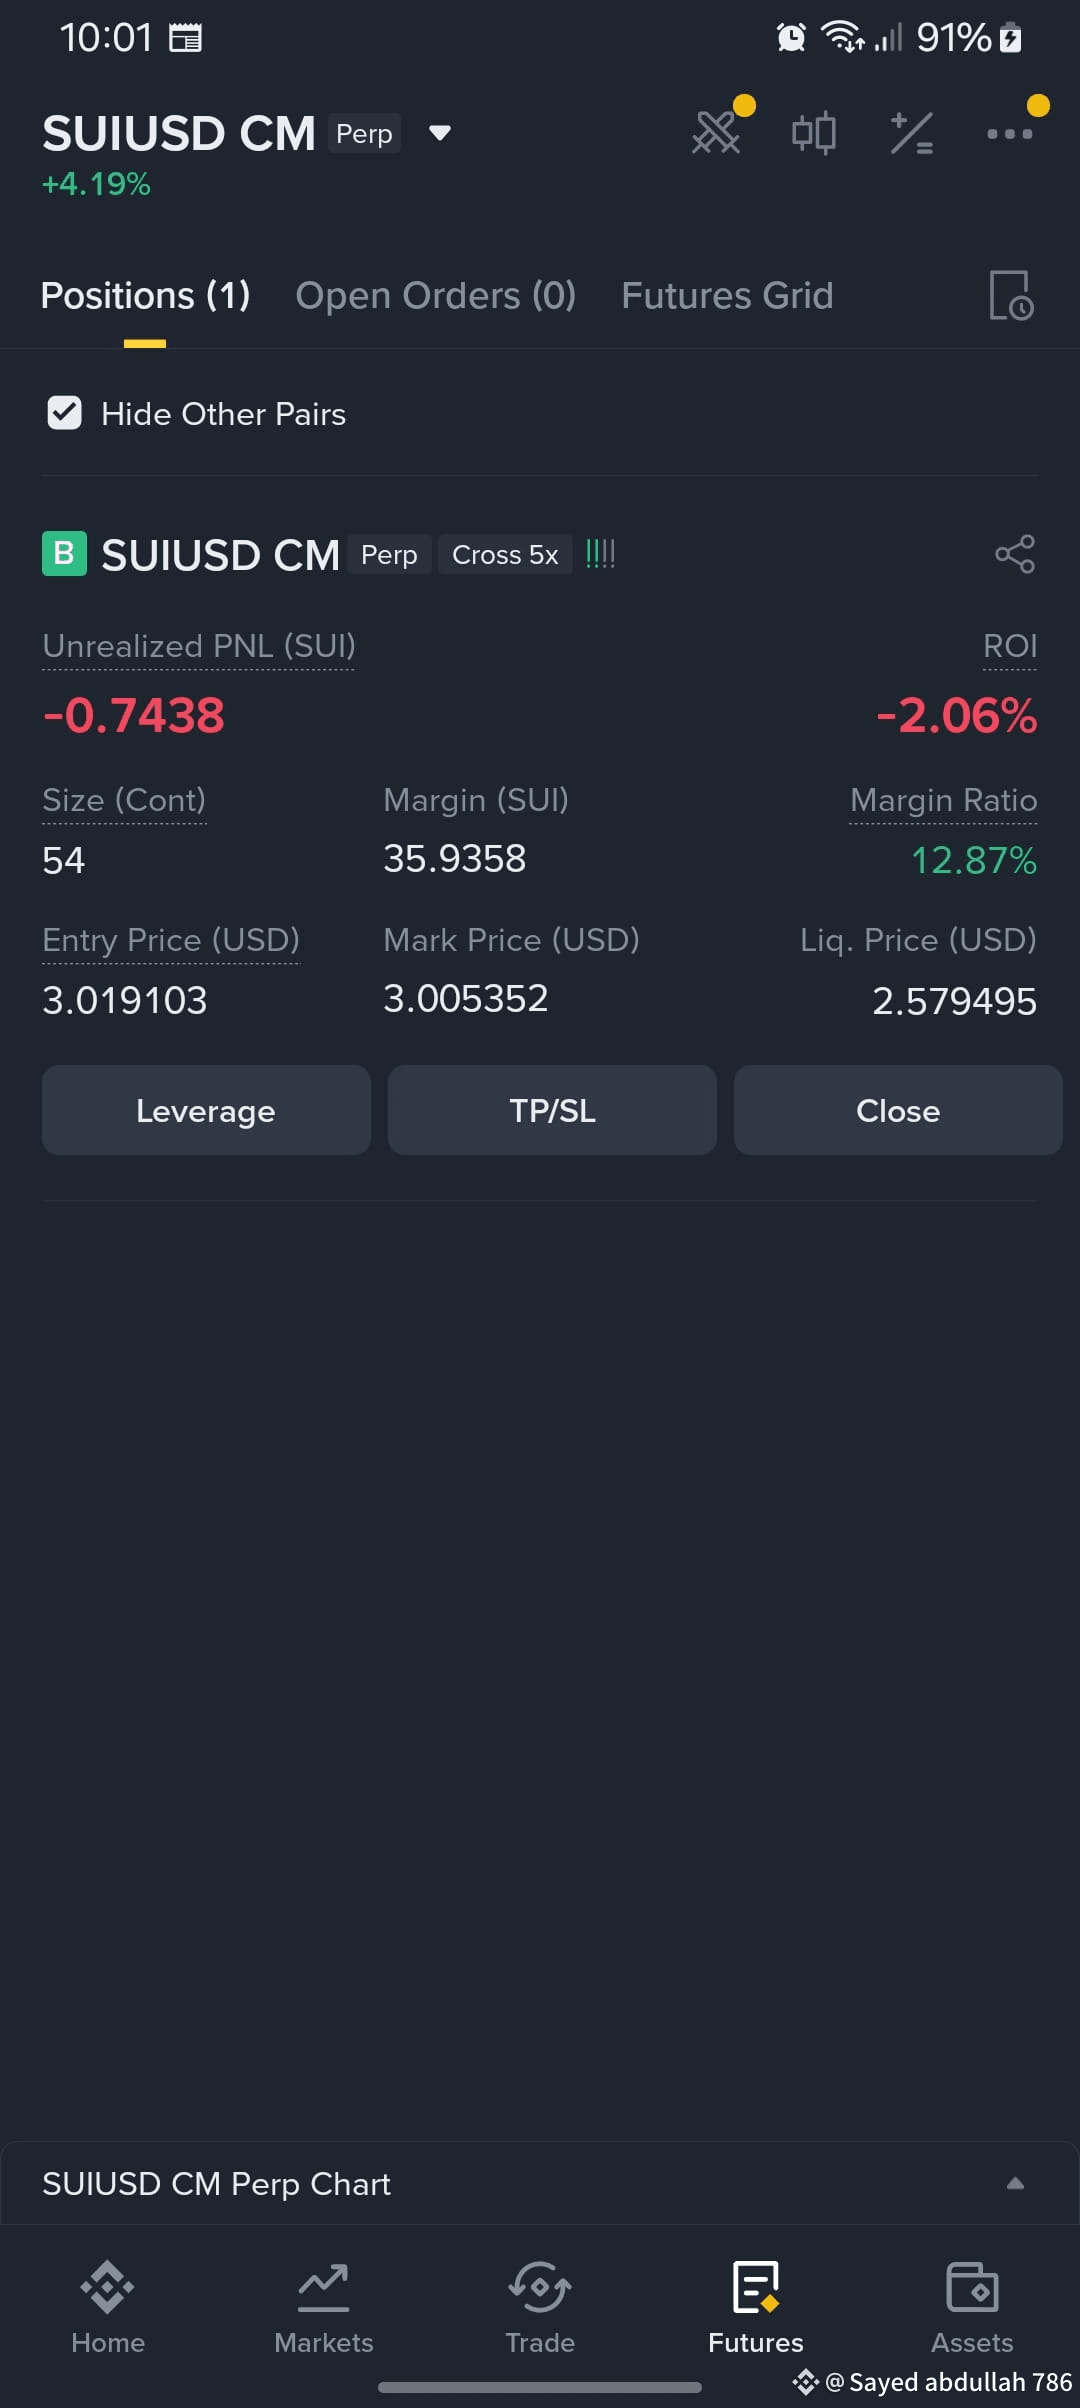The height and width of the screenshot is (2408, 1080).
Task: Tap the TP/SL button
Action: point(552,1110)
